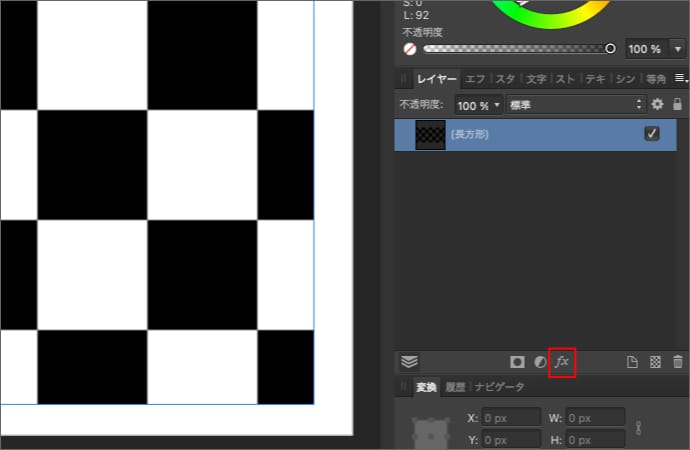Click the no-color red slash icon
The height and width of the screenshot is (450, 690).
[410, 48]
